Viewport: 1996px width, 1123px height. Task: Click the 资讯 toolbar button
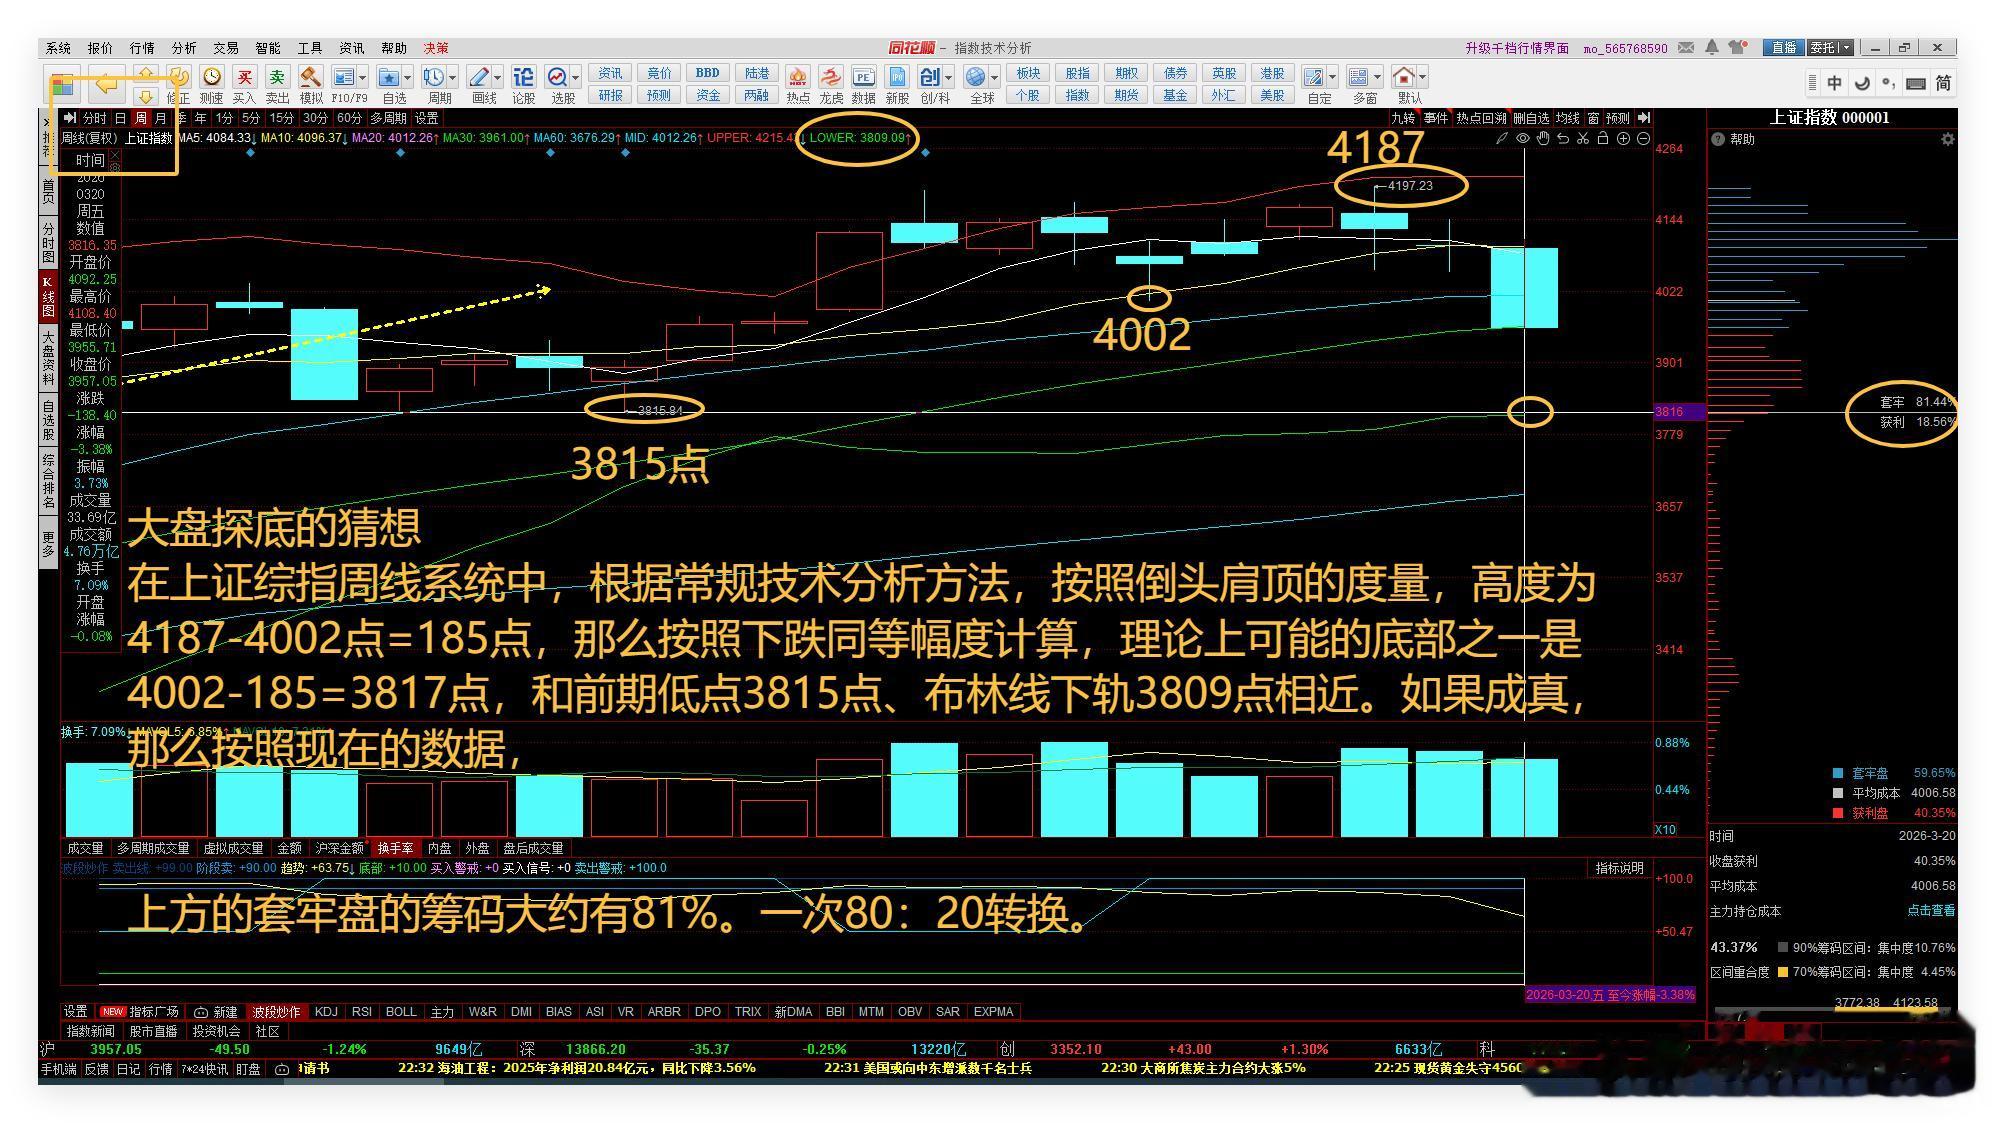(x=610, y=73)
